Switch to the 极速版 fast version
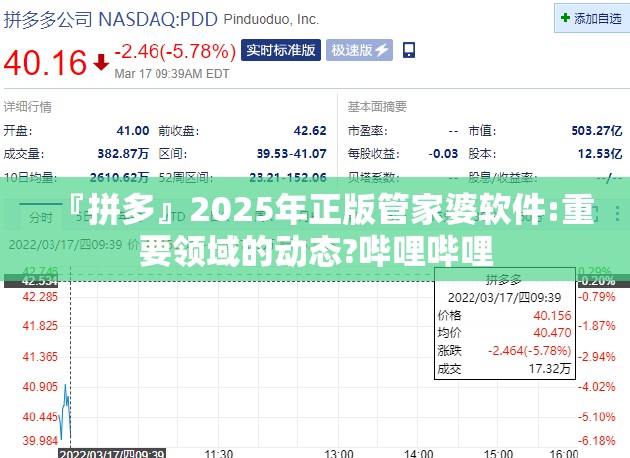 (x=359, y=50)
